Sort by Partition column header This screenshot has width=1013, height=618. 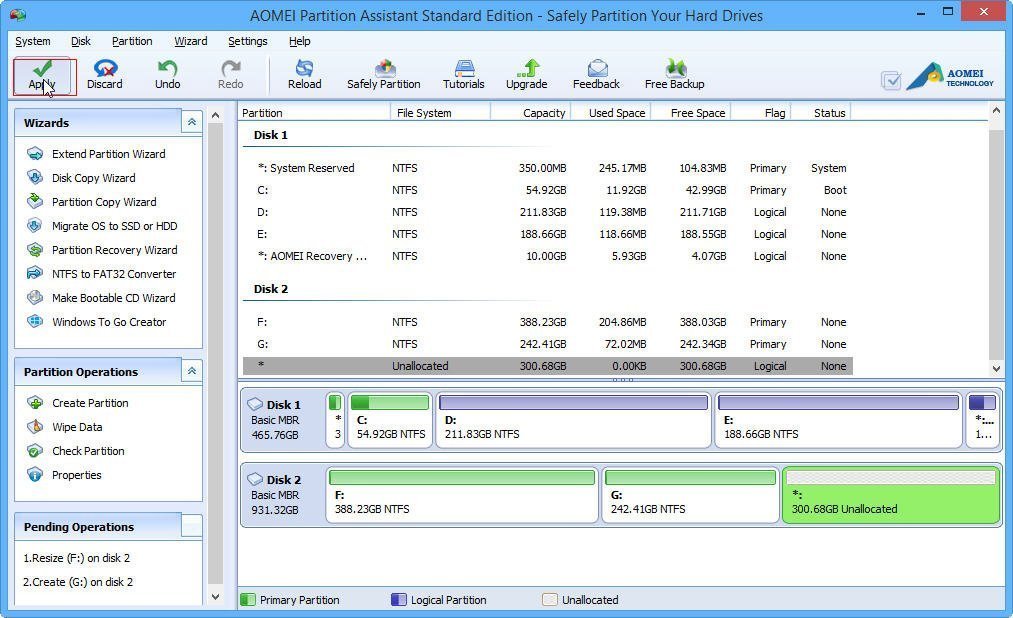tap(315, 112)
